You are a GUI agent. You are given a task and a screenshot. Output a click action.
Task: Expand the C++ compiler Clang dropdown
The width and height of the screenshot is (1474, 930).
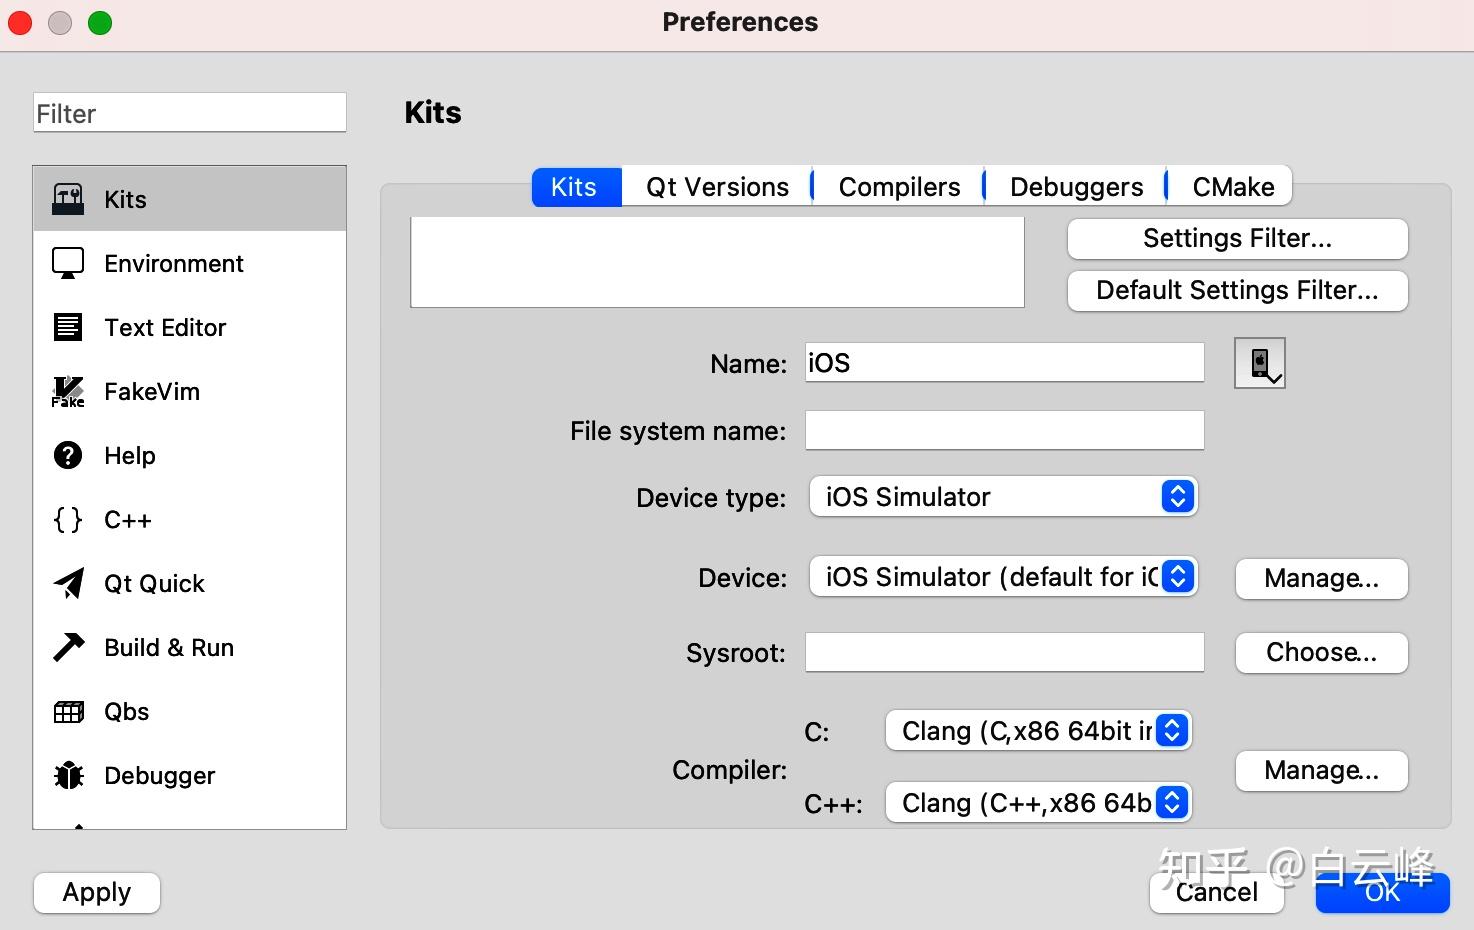1038,803
